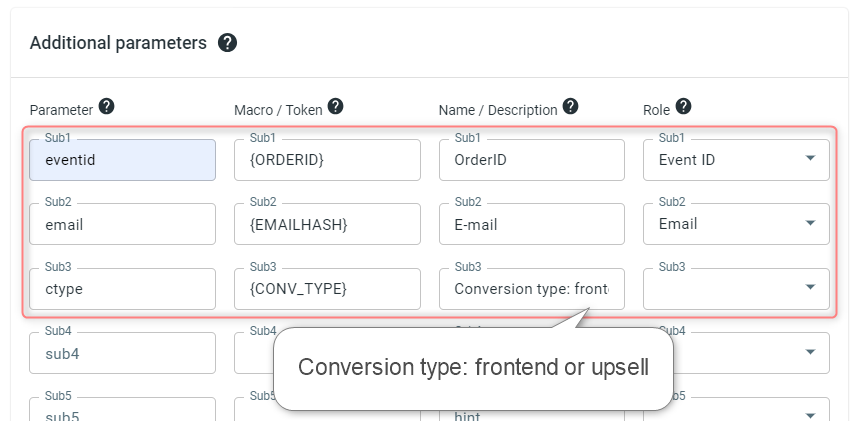Click the {ORDERID} macro token field
The width and height of the screenshot is (855, 421).
tap(327, 160)
